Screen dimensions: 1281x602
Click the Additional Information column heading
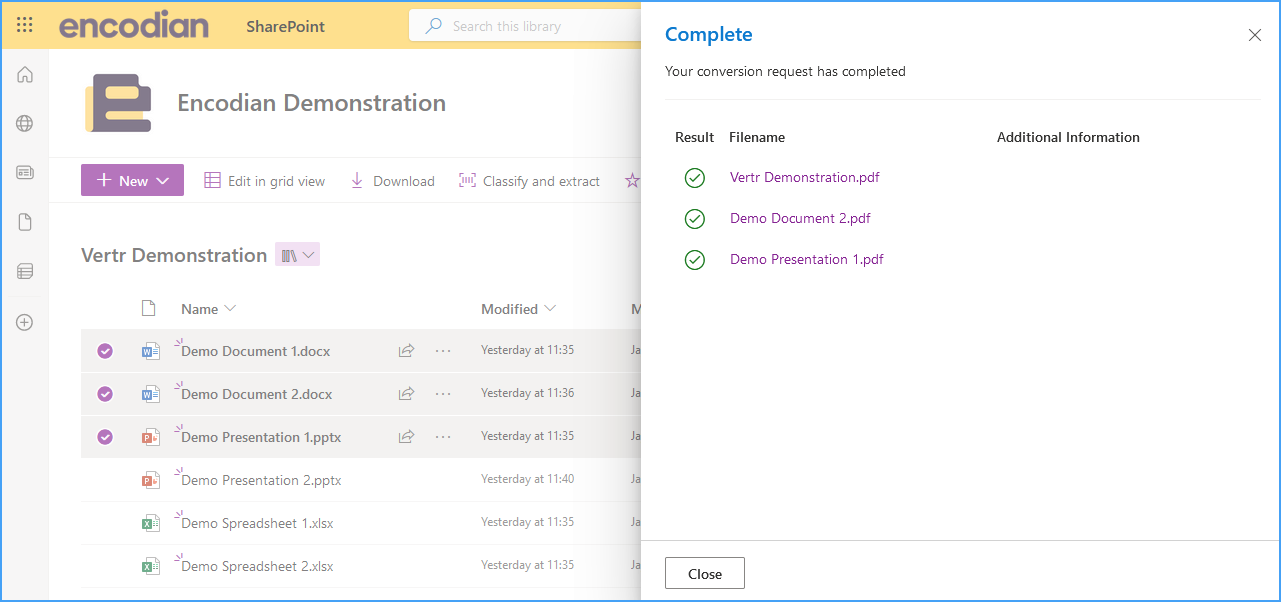[1068, 137]
